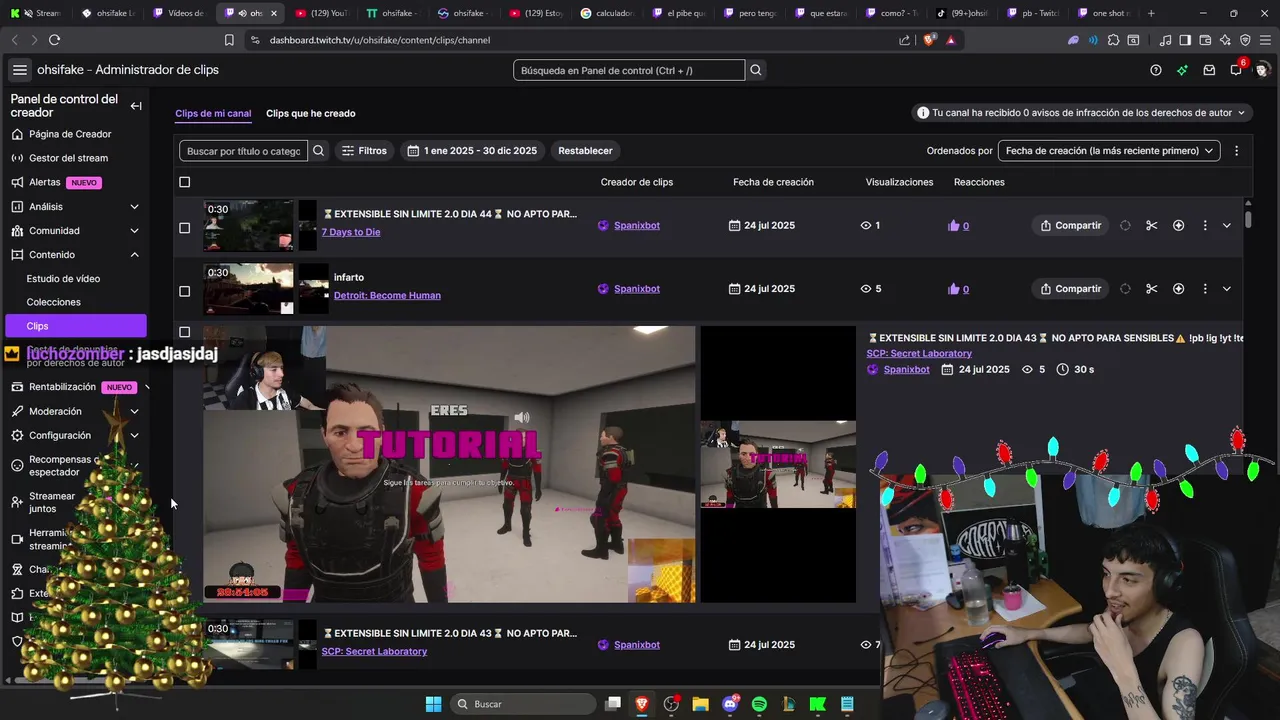Click the Restablecer button
The height and width of the screenshot is (720, 1280).
tap(585, 151)
